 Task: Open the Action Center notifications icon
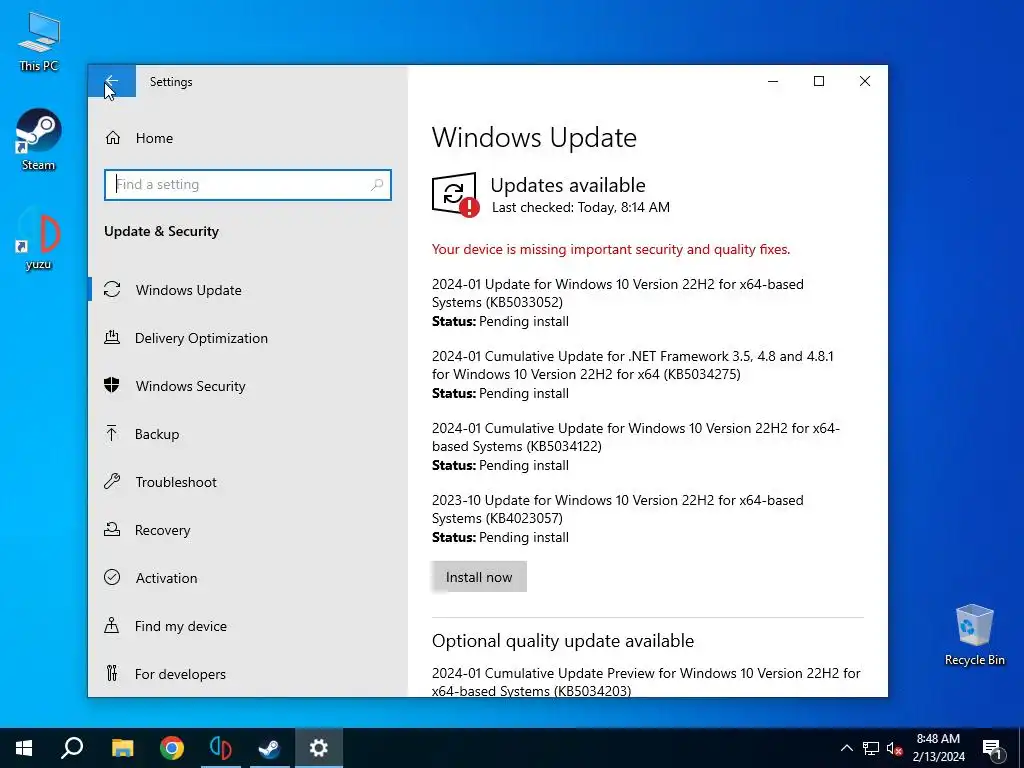(993, 748)
